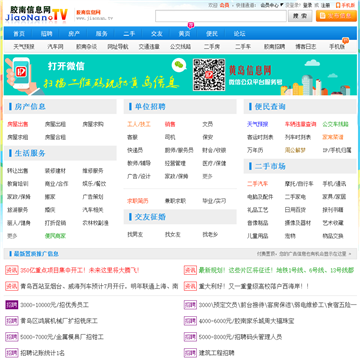Click the red 二手汽车 link

[x=258, y=184]
